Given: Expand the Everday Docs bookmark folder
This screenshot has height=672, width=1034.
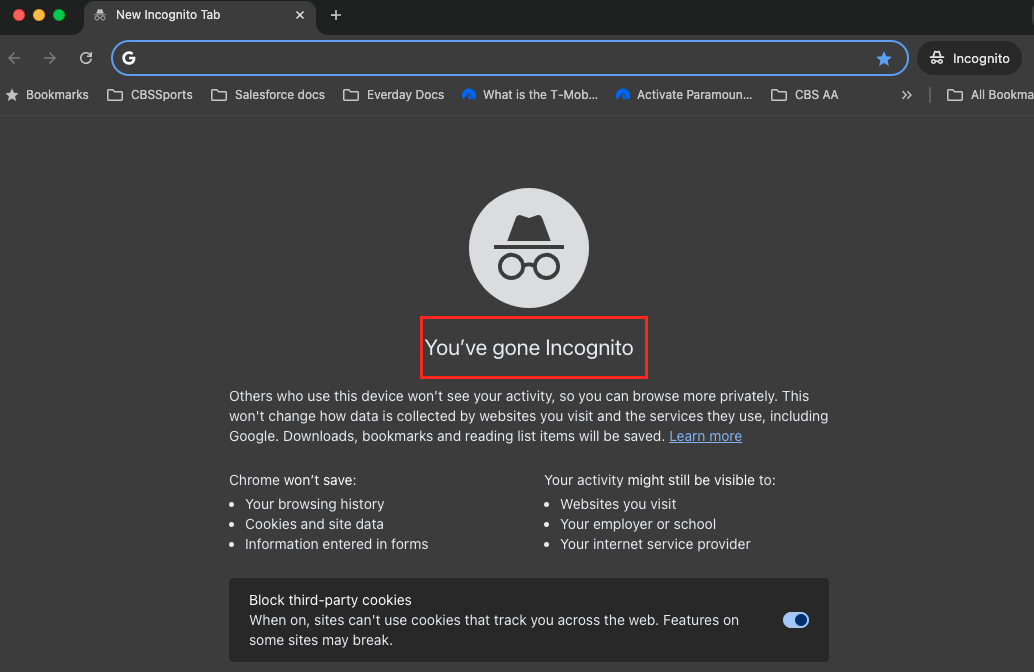Looking at the screenshot, I should point(394,95).
